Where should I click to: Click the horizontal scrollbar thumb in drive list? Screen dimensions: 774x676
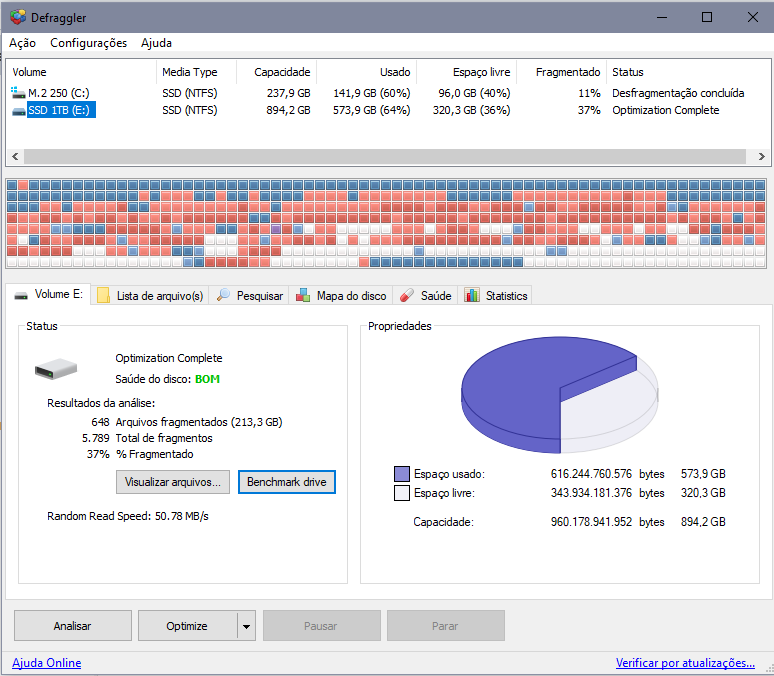[385, 157]
